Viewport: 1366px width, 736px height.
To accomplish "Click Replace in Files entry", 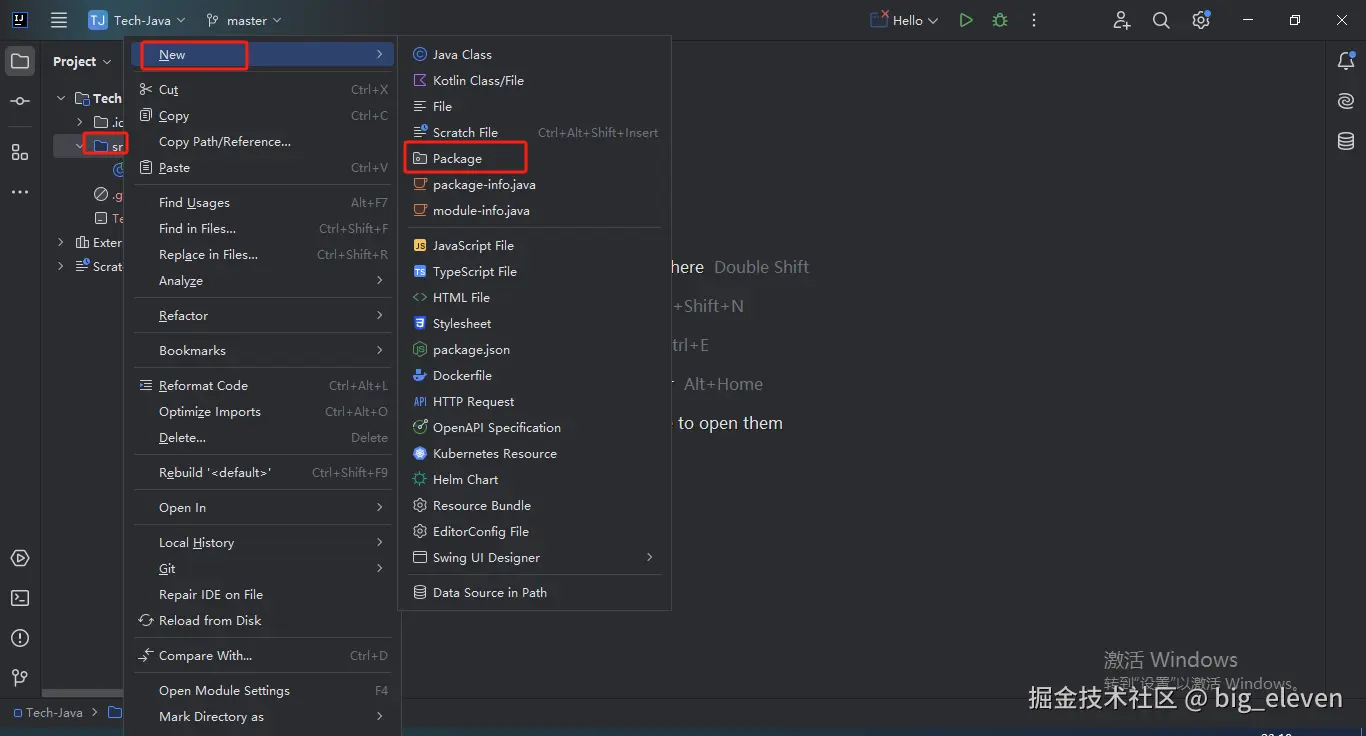I will click(263, 254).
